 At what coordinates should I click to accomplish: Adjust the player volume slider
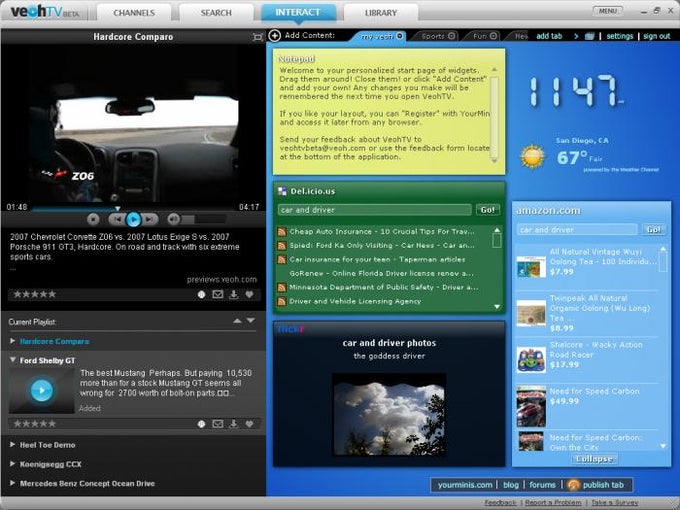(x=204, y=219)
